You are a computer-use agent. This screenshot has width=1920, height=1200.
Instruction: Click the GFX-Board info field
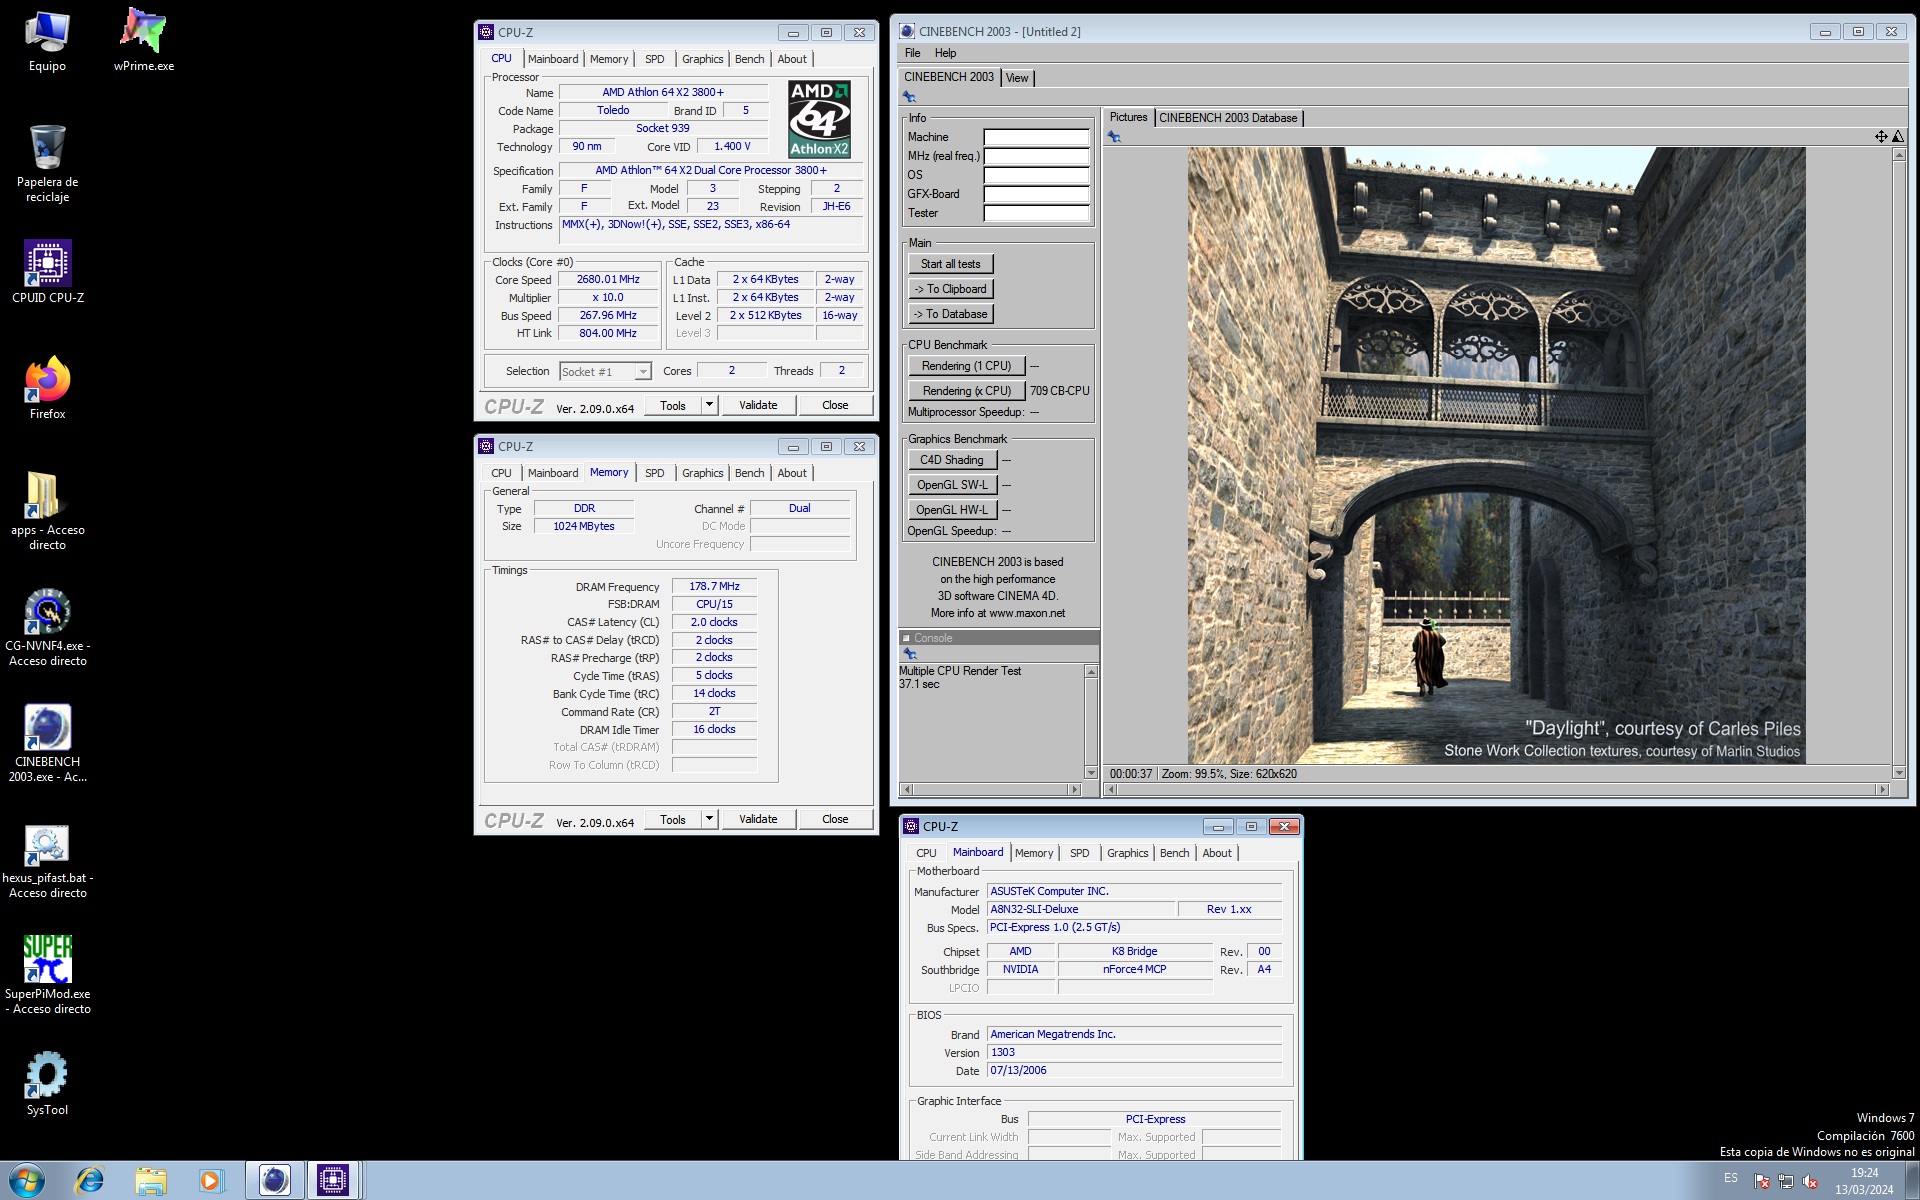coord(1036,194)
